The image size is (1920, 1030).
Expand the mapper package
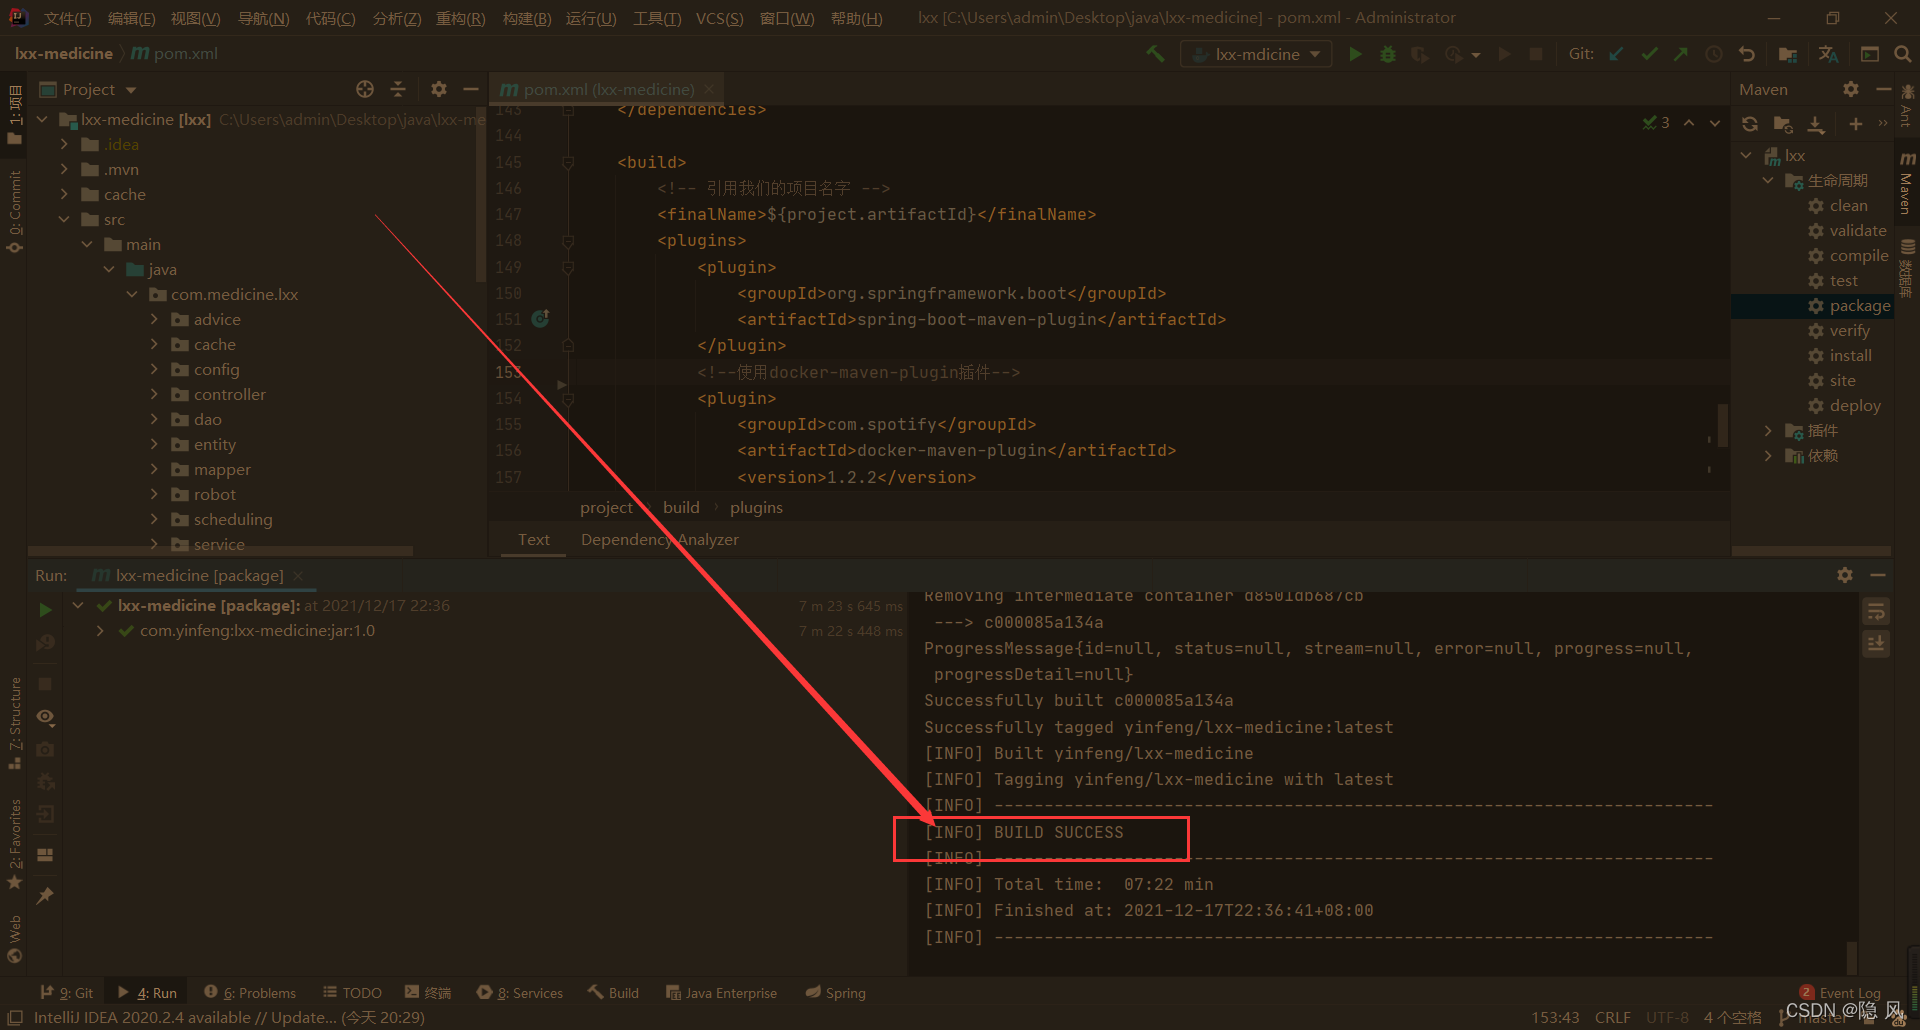click(x=154, y=469)
